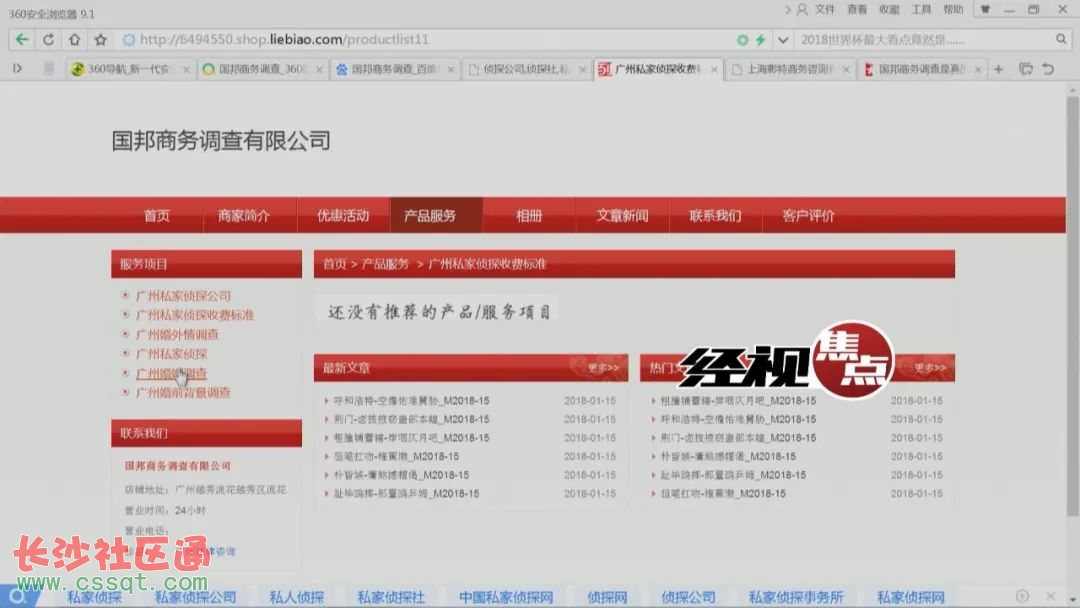
Task: Close the active 广州私家侦探收费 tab
Action: [714, 70]
